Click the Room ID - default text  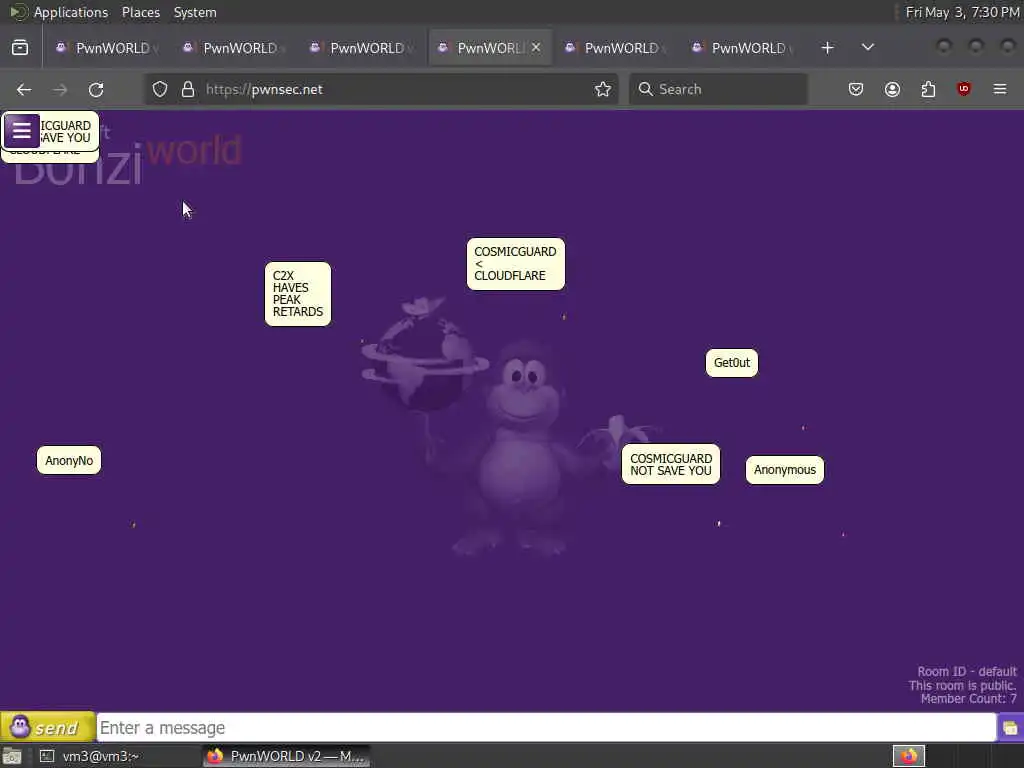tap(967, 671)
